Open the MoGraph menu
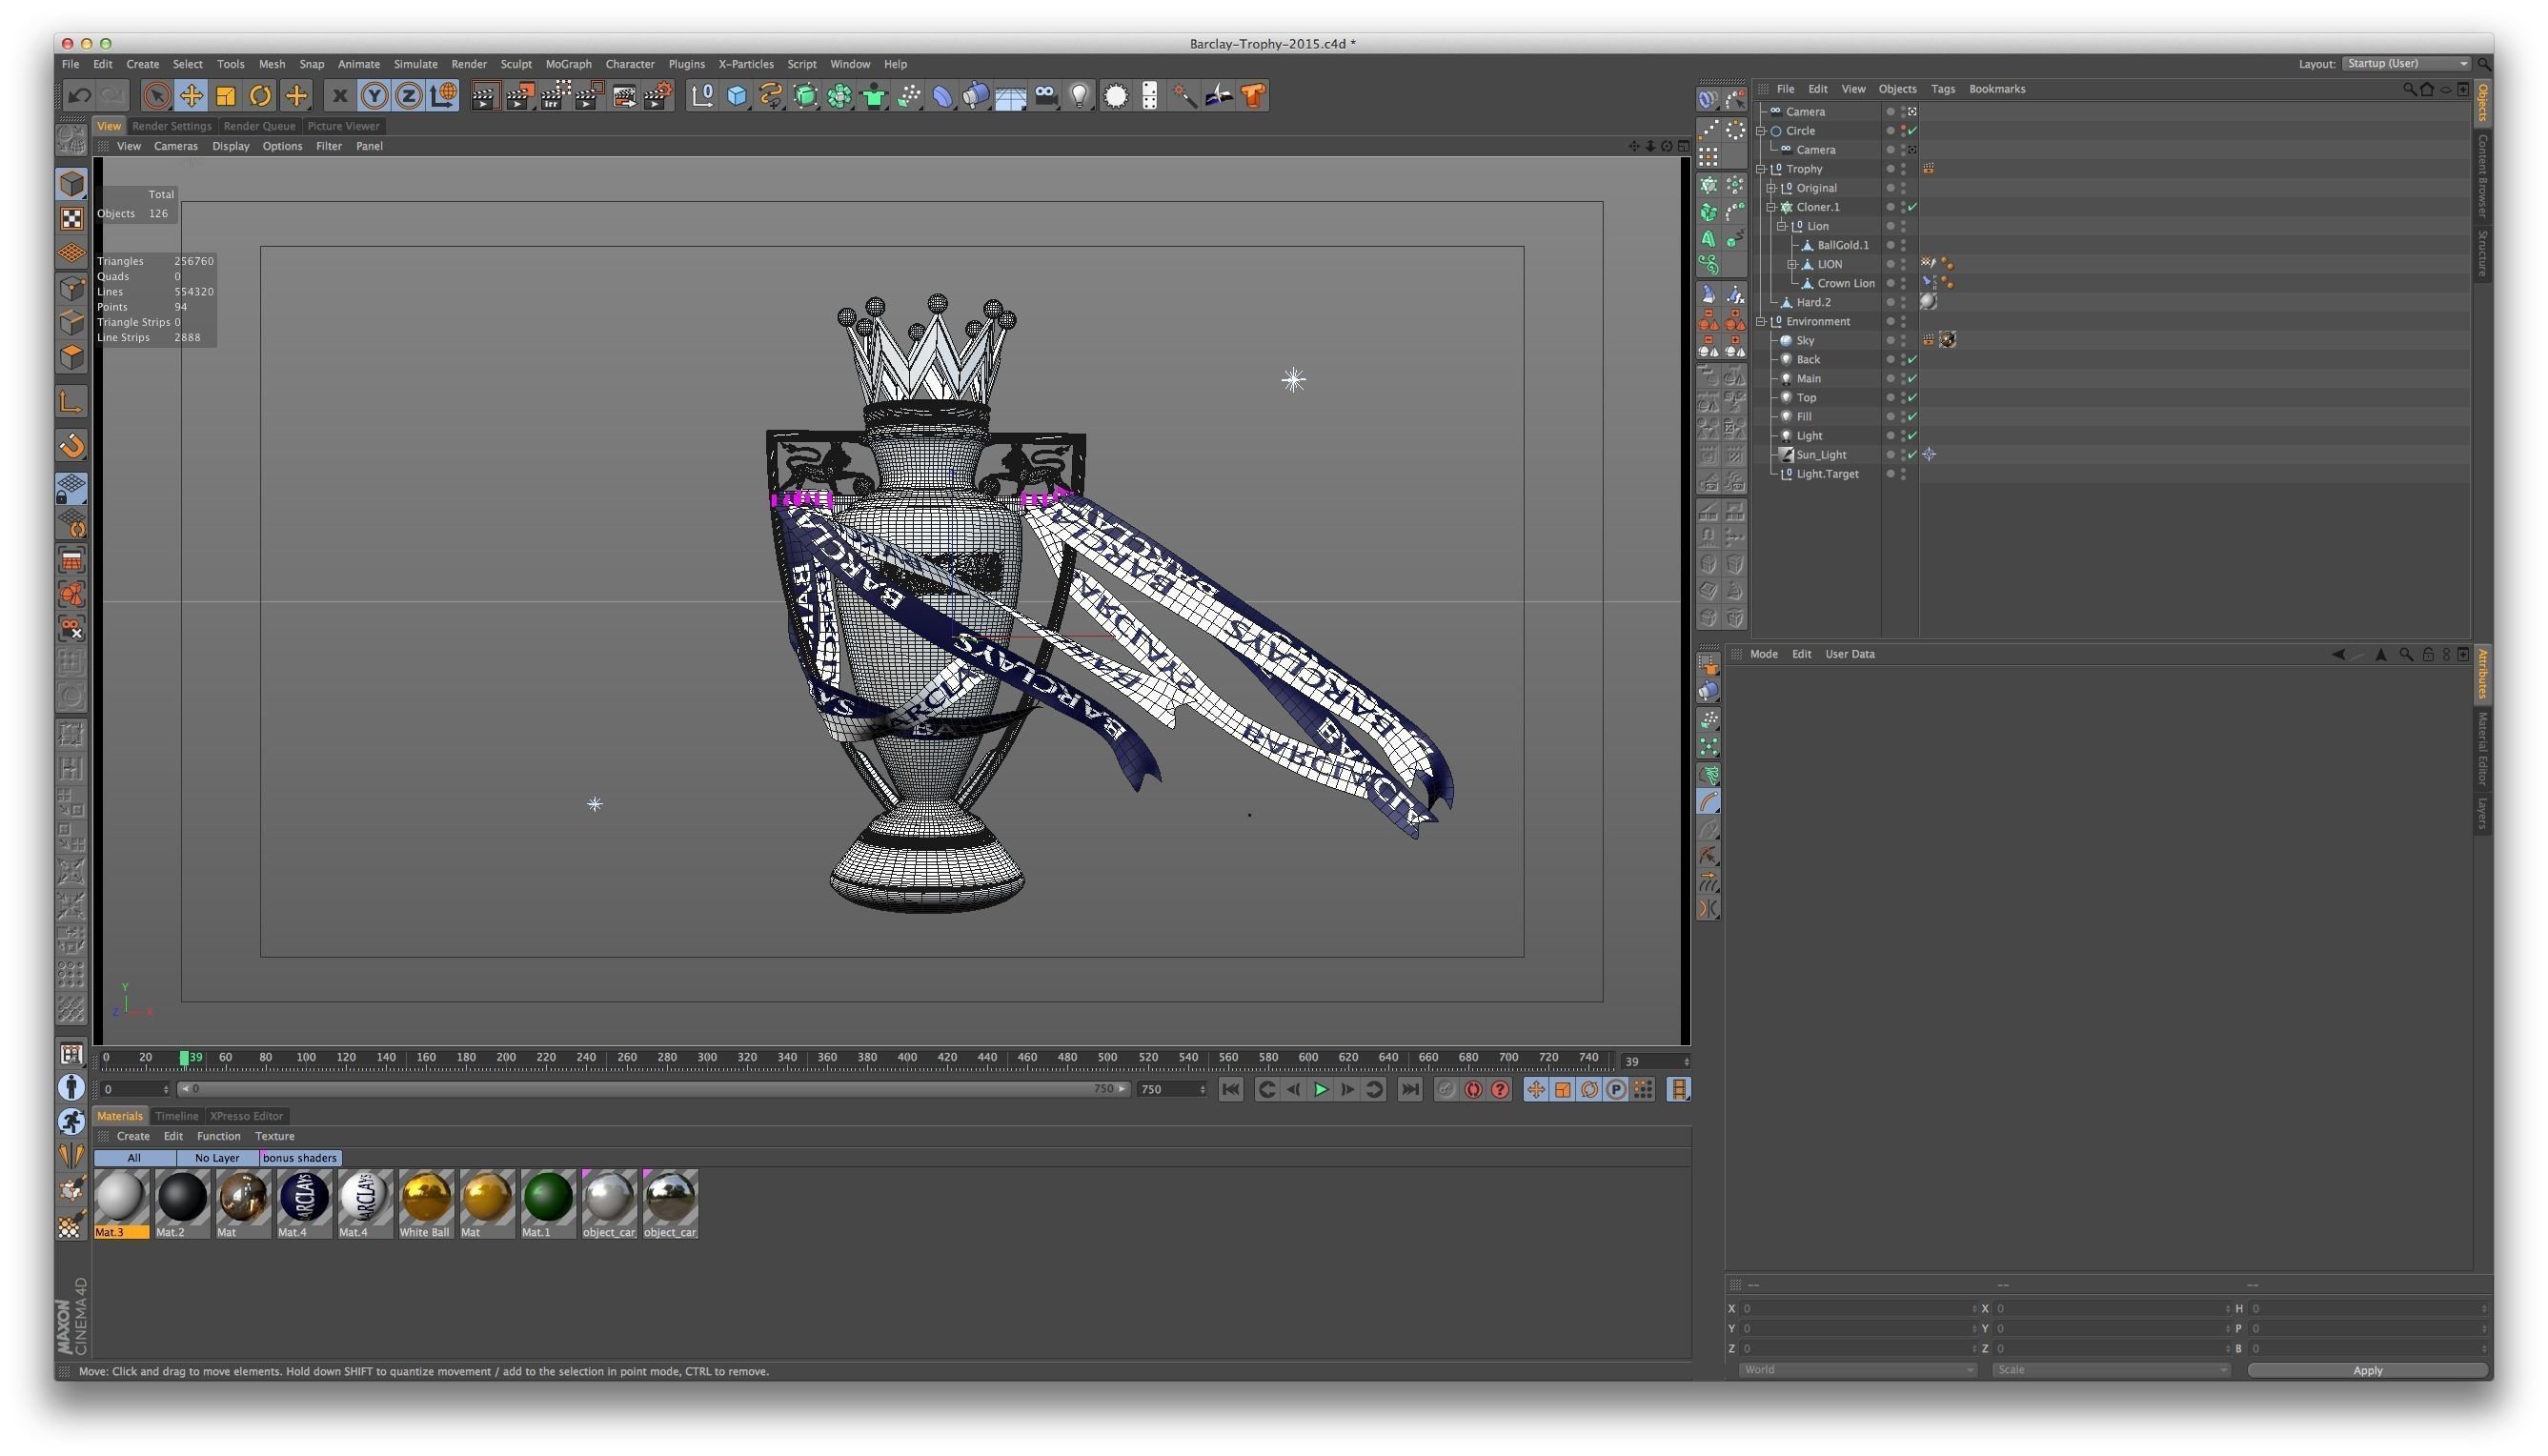The width and height of the screenshot is (2548, 1456). (x=568, y=64)
